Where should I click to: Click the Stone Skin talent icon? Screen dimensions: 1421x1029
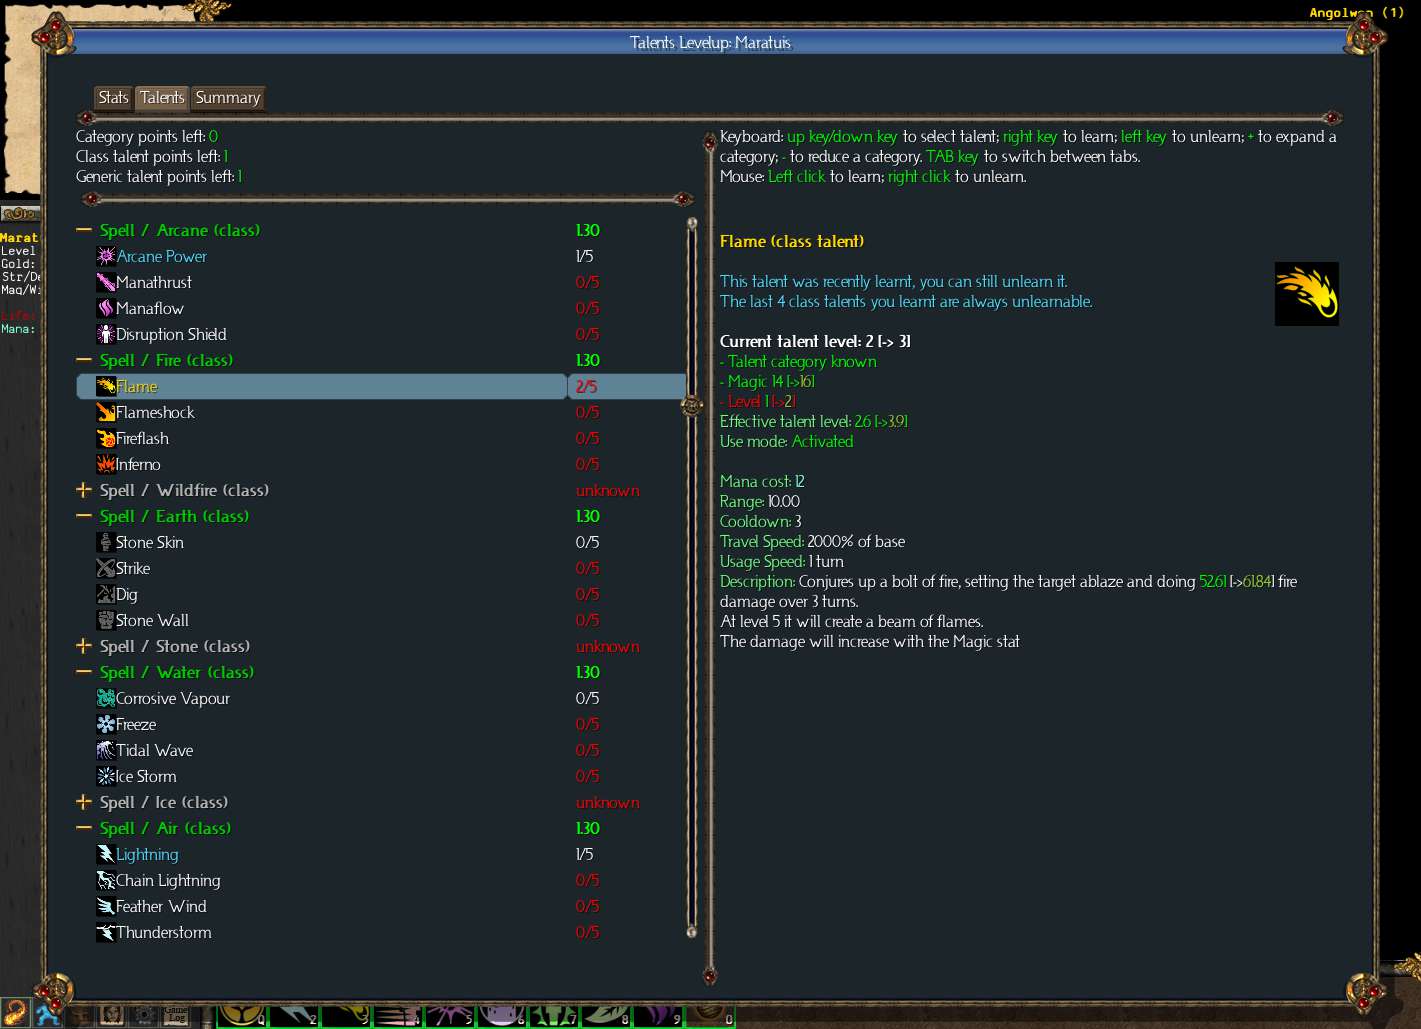(106, 542)
